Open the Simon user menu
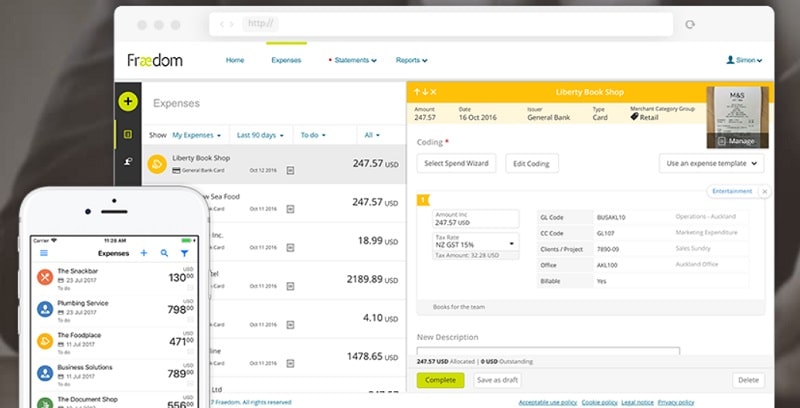 [744, 60]
